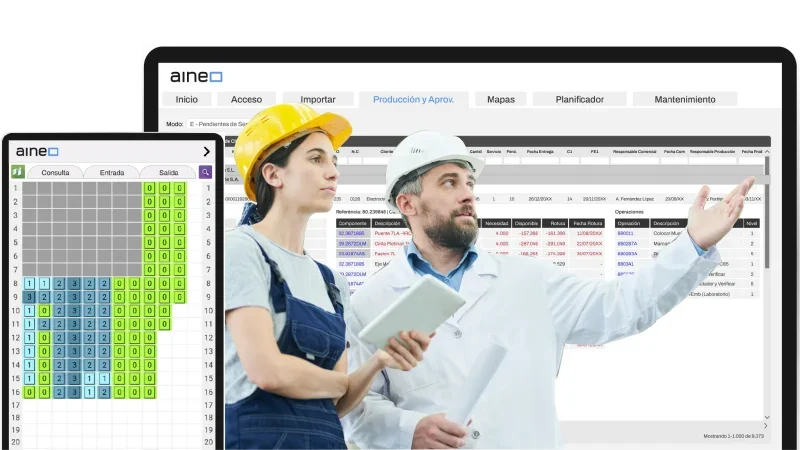Click the Componente column header
The image size is (800, 450).
353,223
